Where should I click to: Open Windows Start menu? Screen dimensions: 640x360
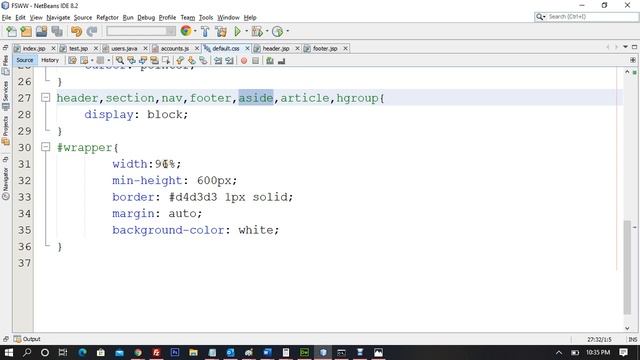8,352
